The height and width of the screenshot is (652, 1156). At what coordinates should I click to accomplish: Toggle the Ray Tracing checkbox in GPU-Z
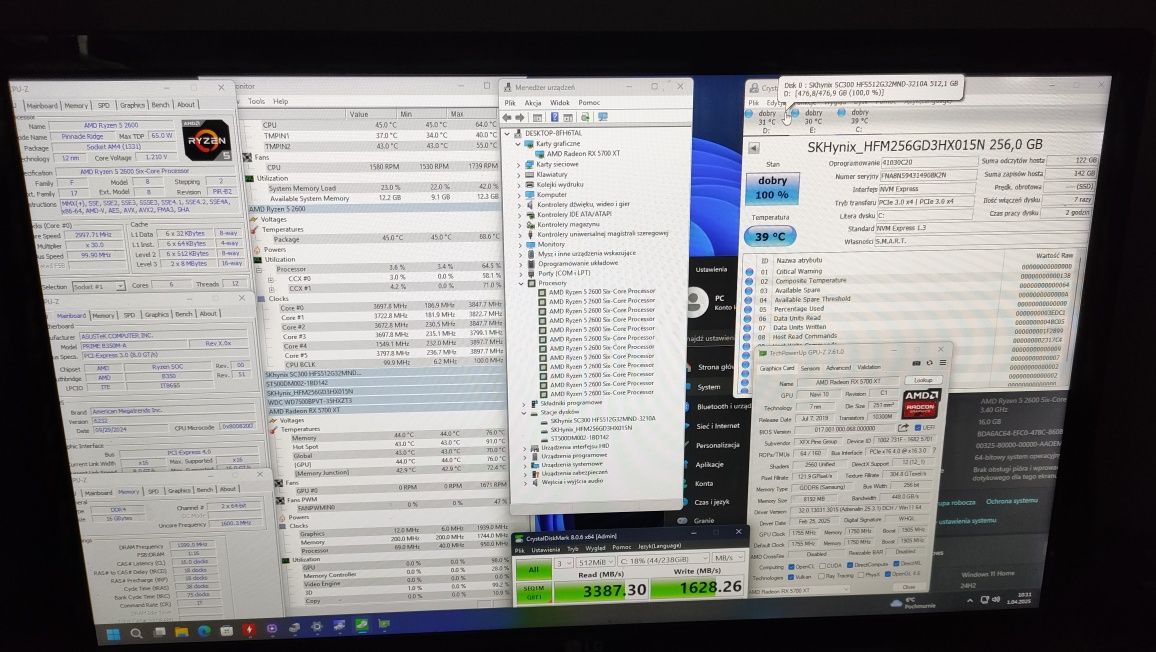819,576
